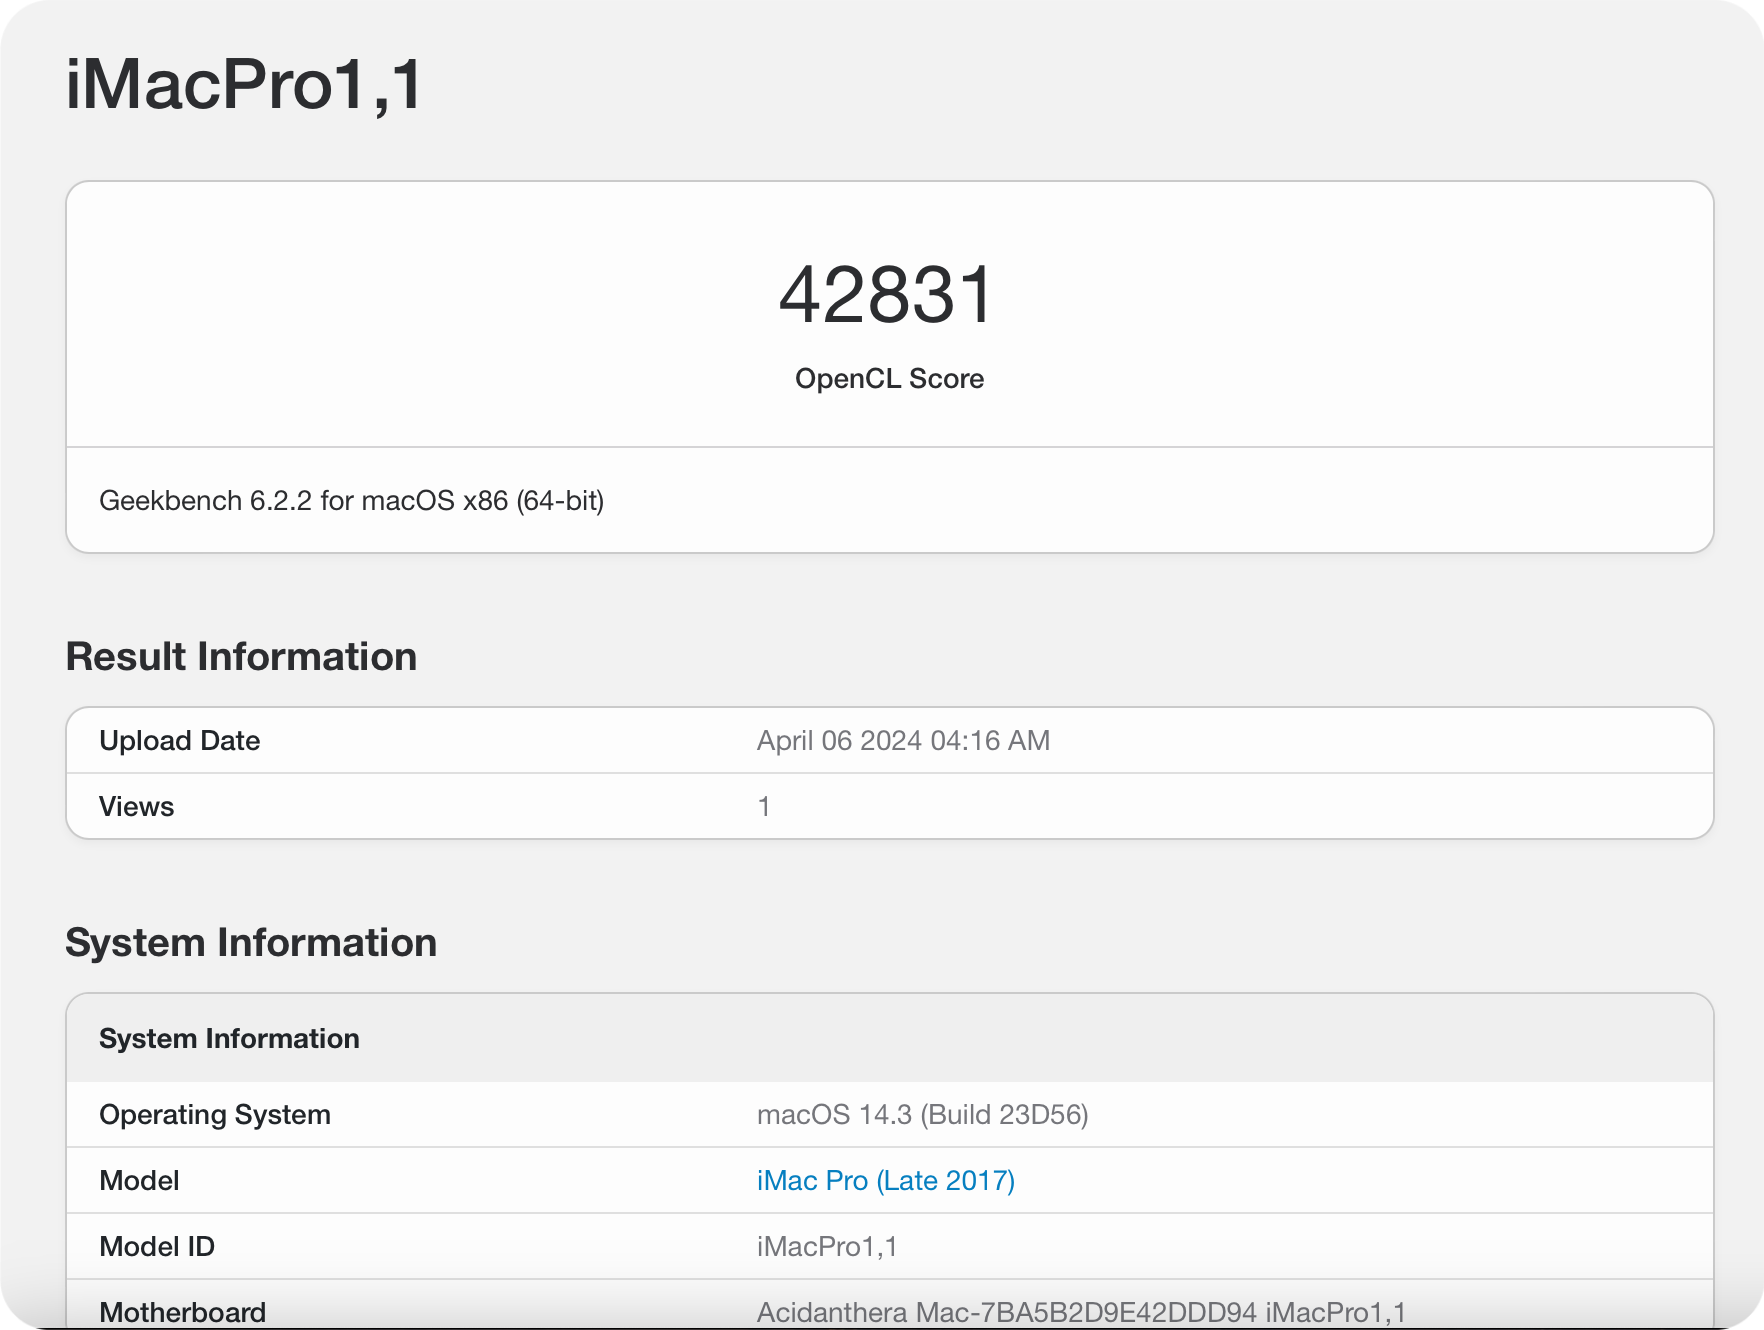Select the April 06 2024 04:16 AM value
This screenshot has height=1330, width=1764.
(x=903, y=740)
